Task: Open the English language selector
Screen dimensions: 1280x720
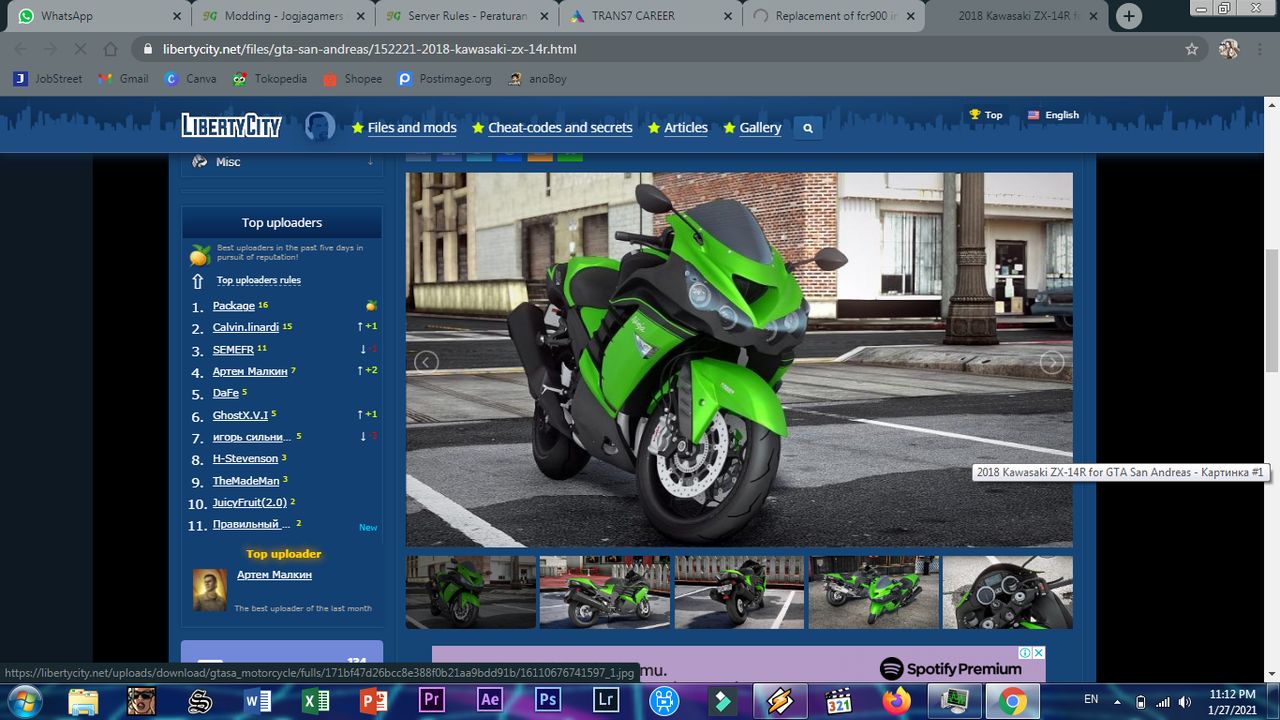Action: coord(1053,115)
